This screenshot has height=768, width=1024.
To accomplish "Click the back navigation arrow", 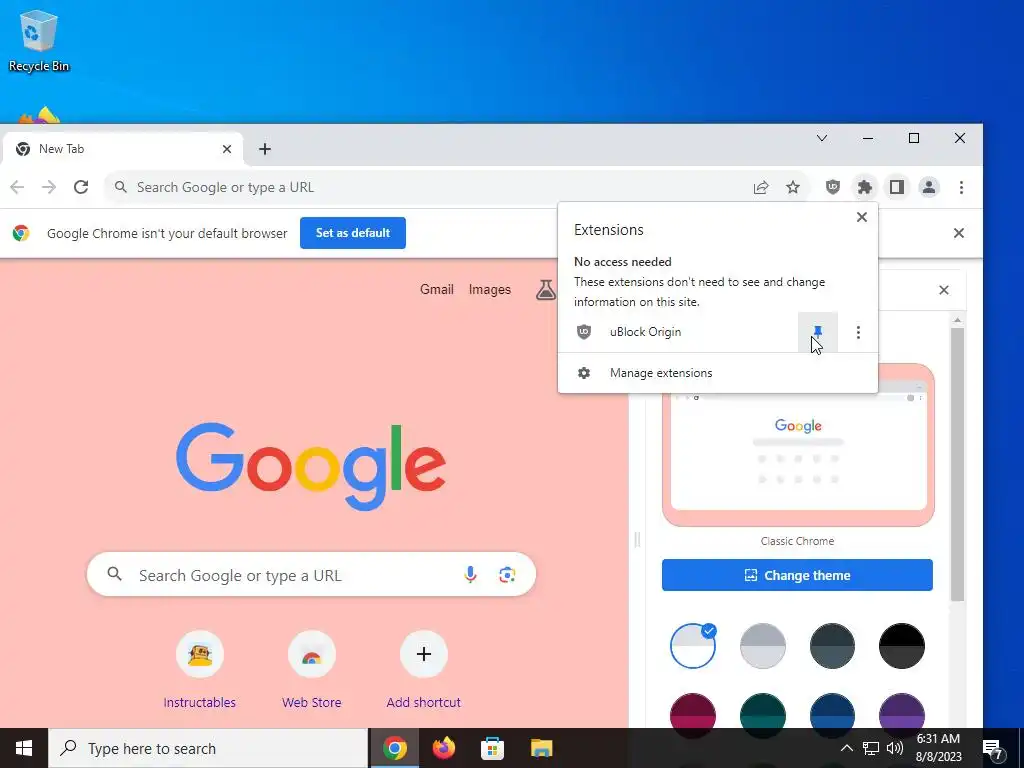I will click(17, 187).
